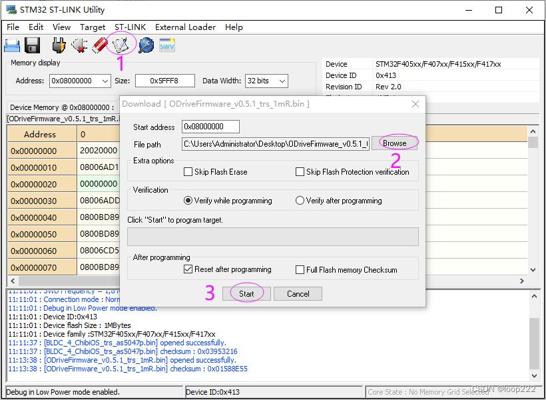
Task: Click the memory grid scroll up arrow
Action: [533, 132]
